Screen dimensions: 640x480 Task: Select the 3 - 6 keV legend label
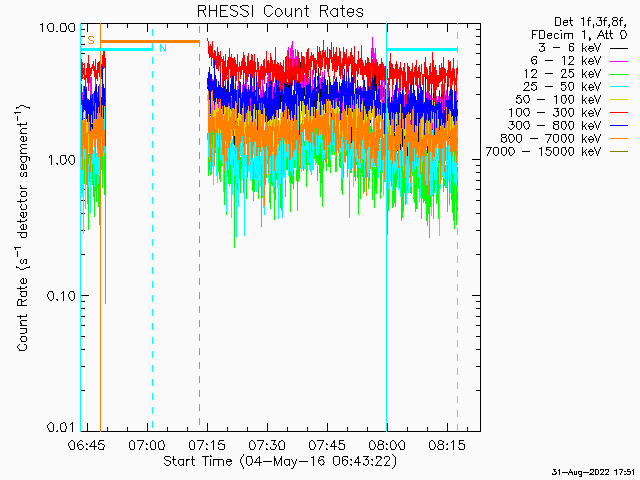point(569,48)
